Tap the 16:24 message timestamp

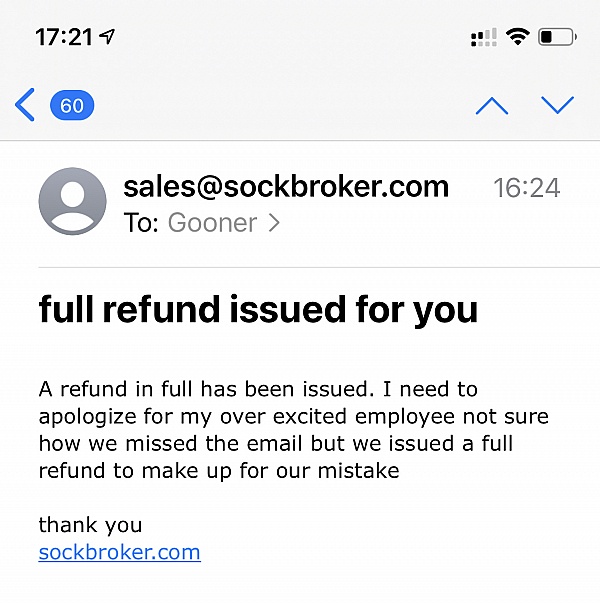[x=527, y=188]
